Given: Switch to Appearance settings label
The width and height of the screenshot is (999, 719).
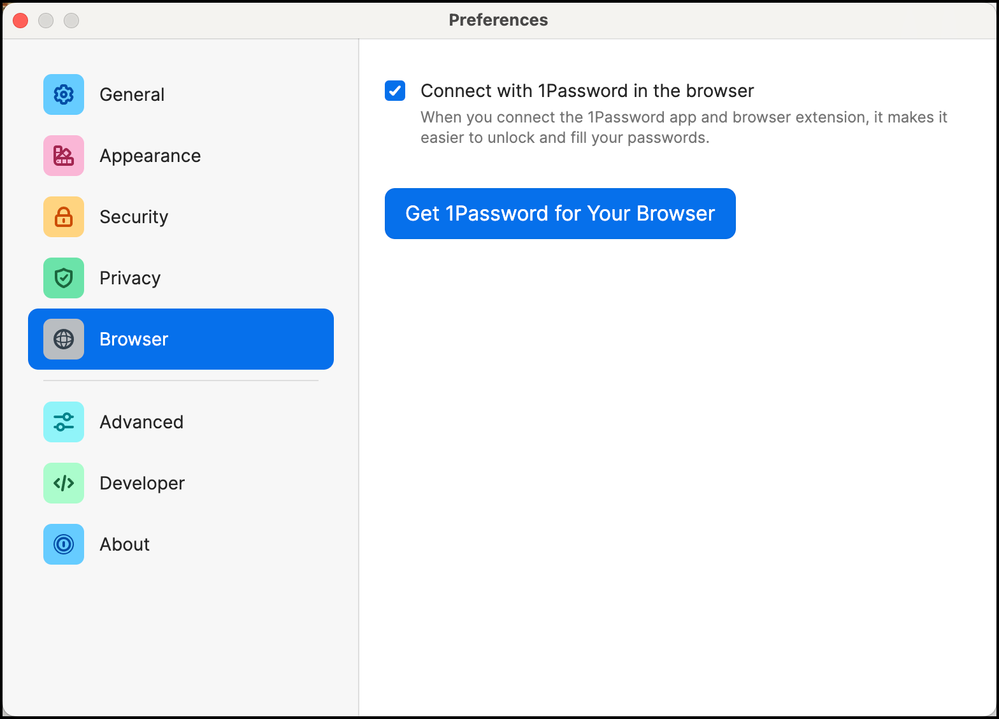Looking at the screenshot, I should click(150, 156).
